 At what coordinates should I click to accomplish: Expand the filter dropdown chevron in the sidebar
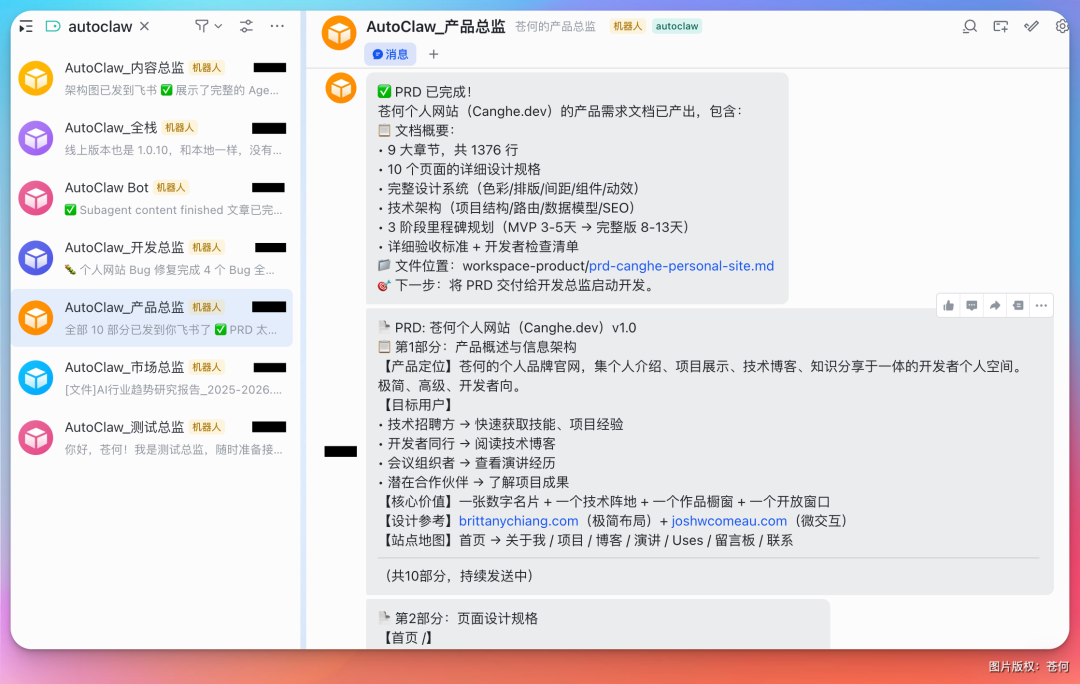click(x=218, y=27)
